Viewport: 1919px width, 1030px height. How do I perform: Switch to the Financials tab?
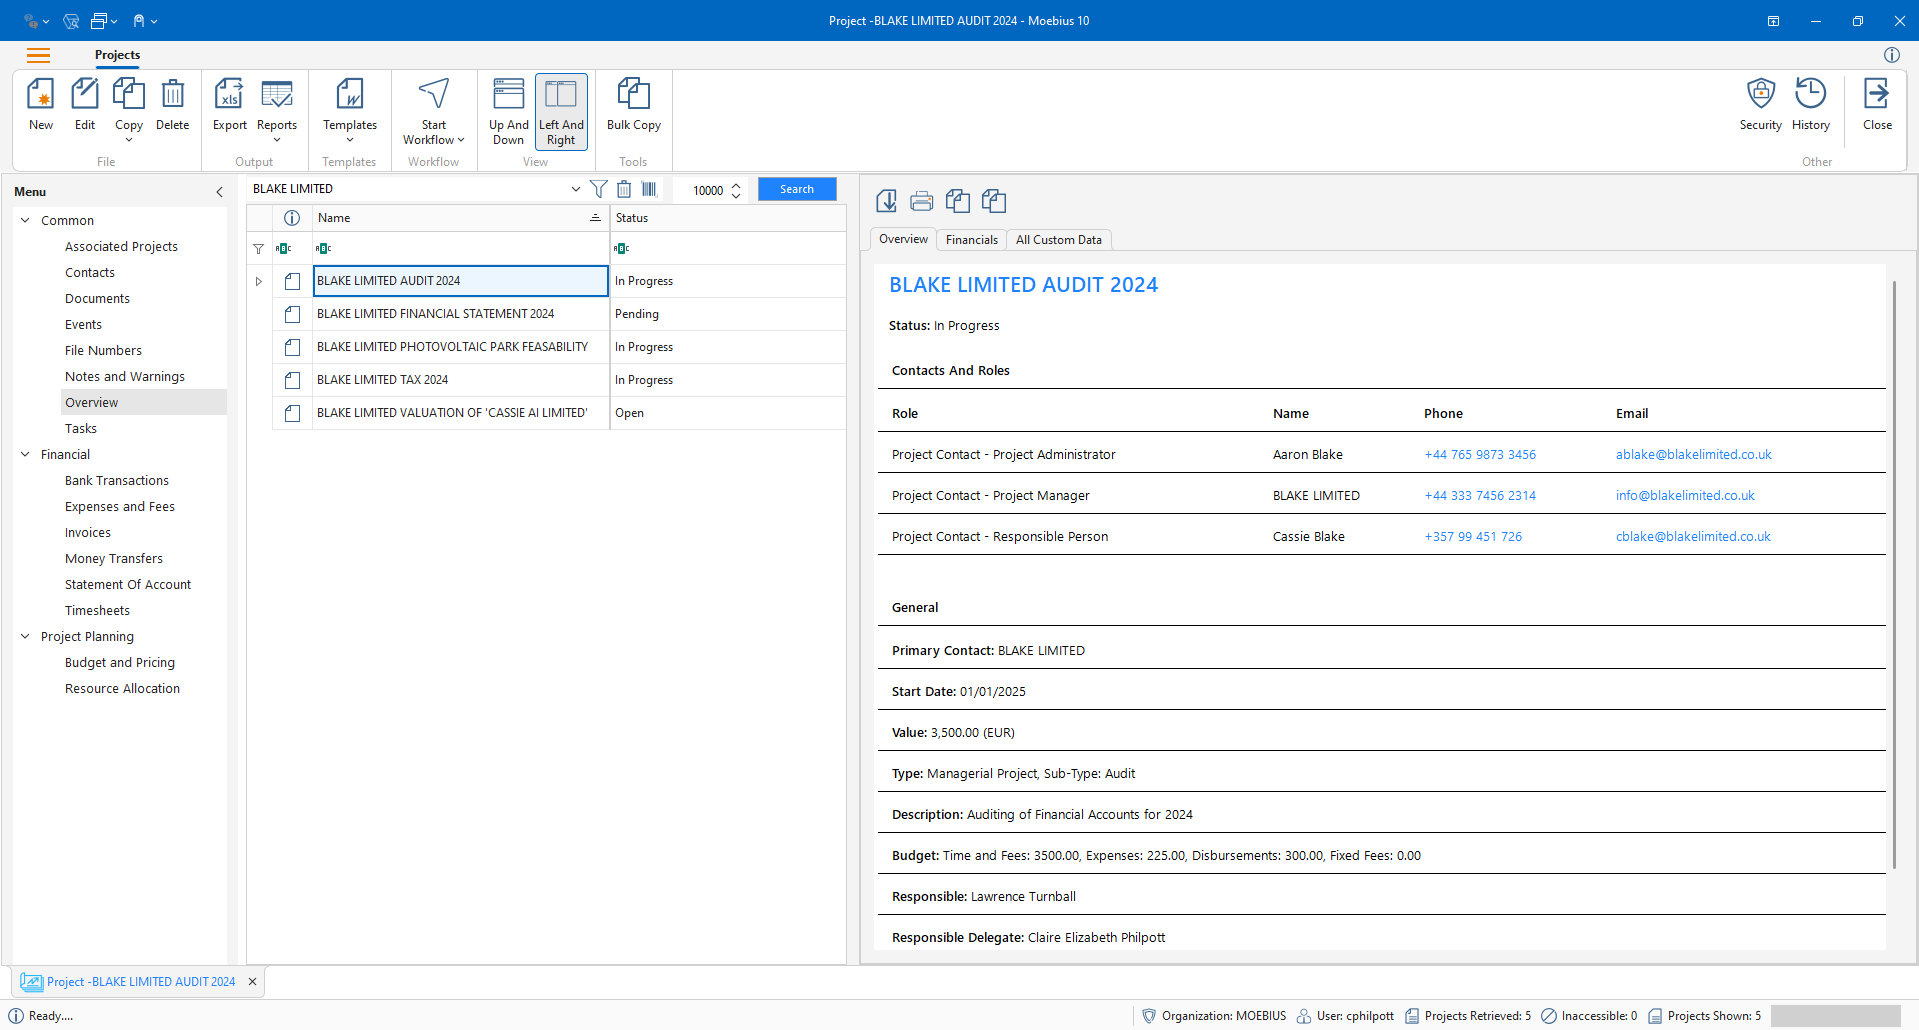(972, 240)
